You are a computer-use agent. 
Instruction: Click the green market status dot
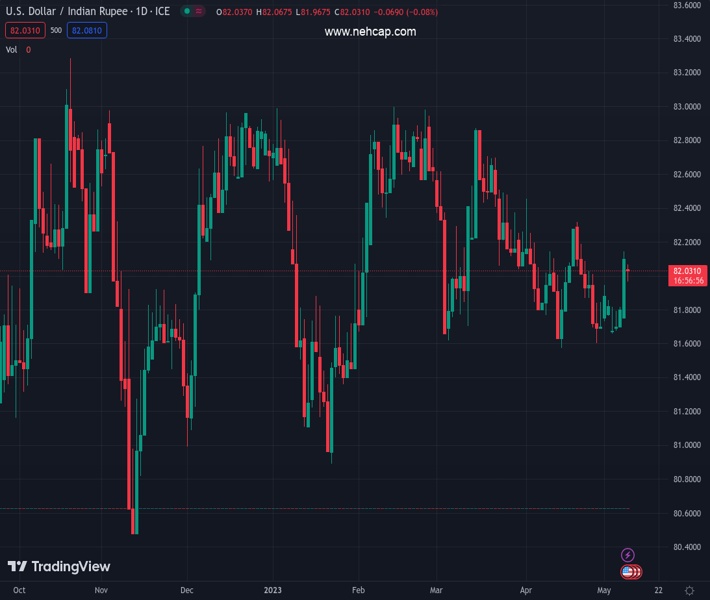(x=186, y=12)
